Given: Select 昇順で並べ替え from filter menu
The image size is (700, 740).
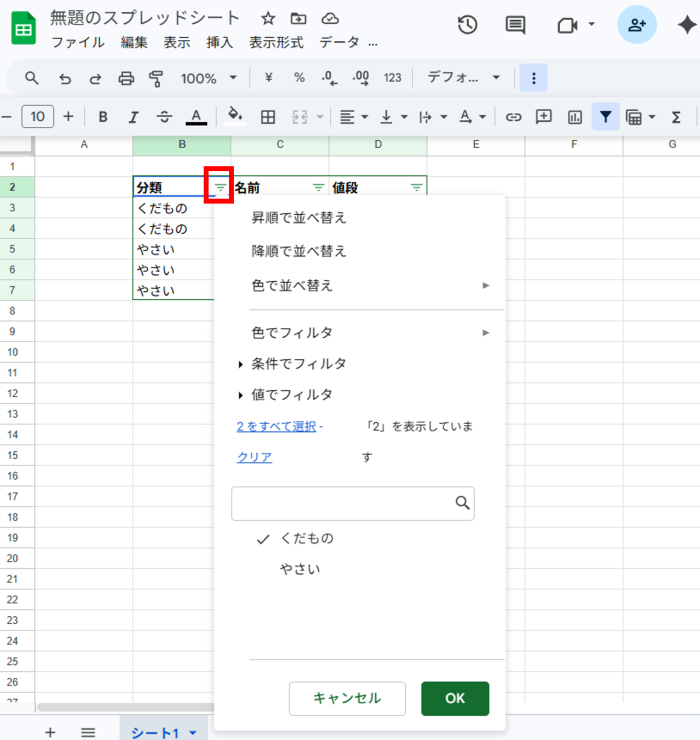Looking at the screenshot, I should click(299, 217).
